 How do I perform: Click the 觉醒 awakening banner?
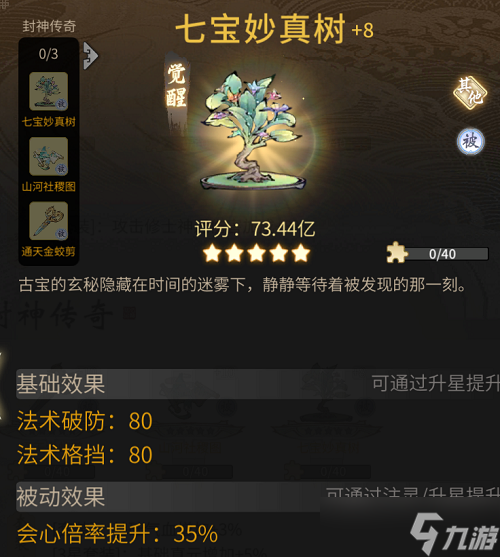[x=176, y=87]
